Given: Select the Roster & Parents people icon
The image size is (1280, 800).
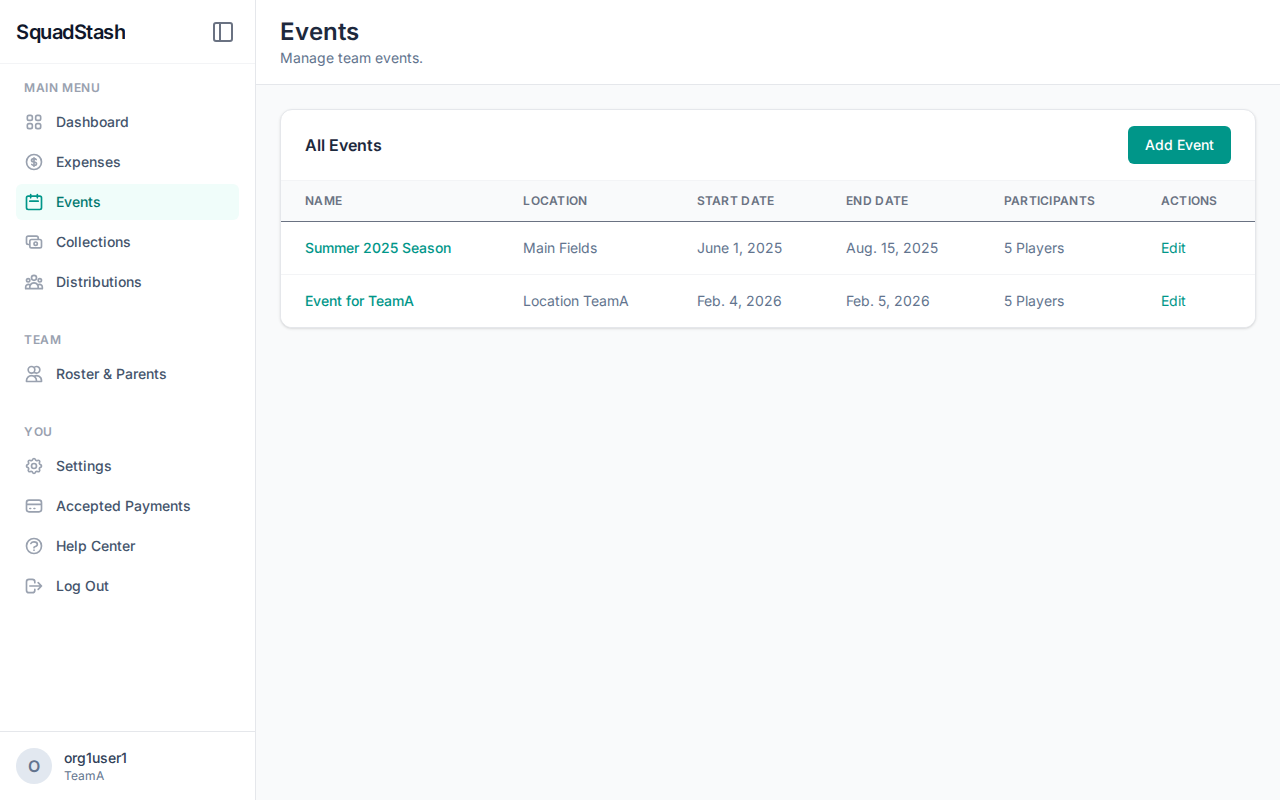Looking at the screenshot, I should point(33,373).
